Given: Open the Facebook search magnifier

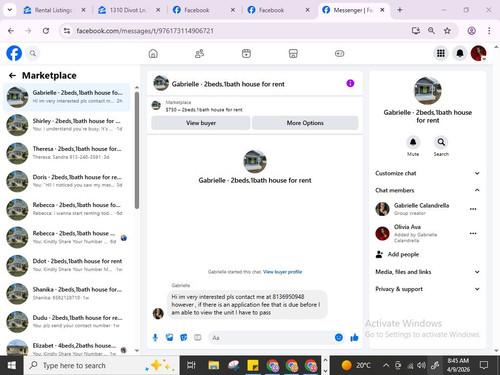Looking at the screenshot, I should pyautogui.click(x=33, y=53).
